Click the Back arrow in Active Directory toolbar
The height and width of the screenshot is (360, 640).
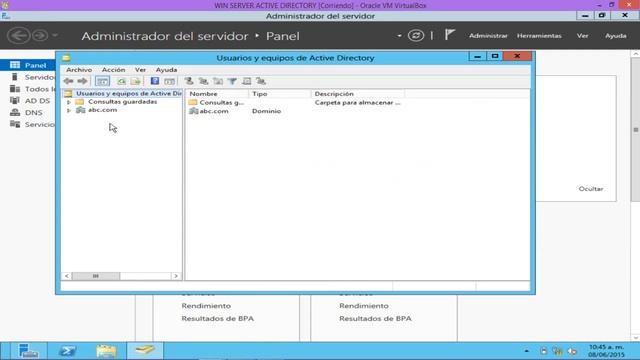tap(68, 81)
